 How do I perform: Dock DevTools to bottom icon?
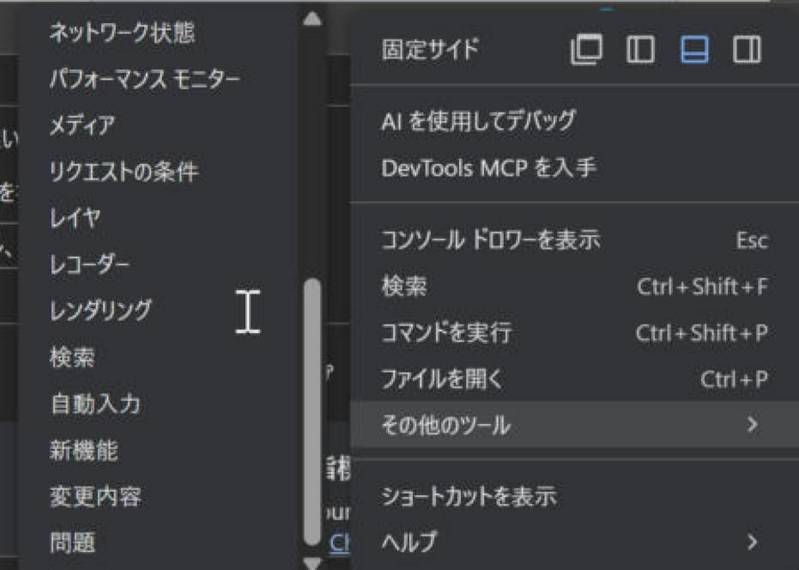point(694,49)
